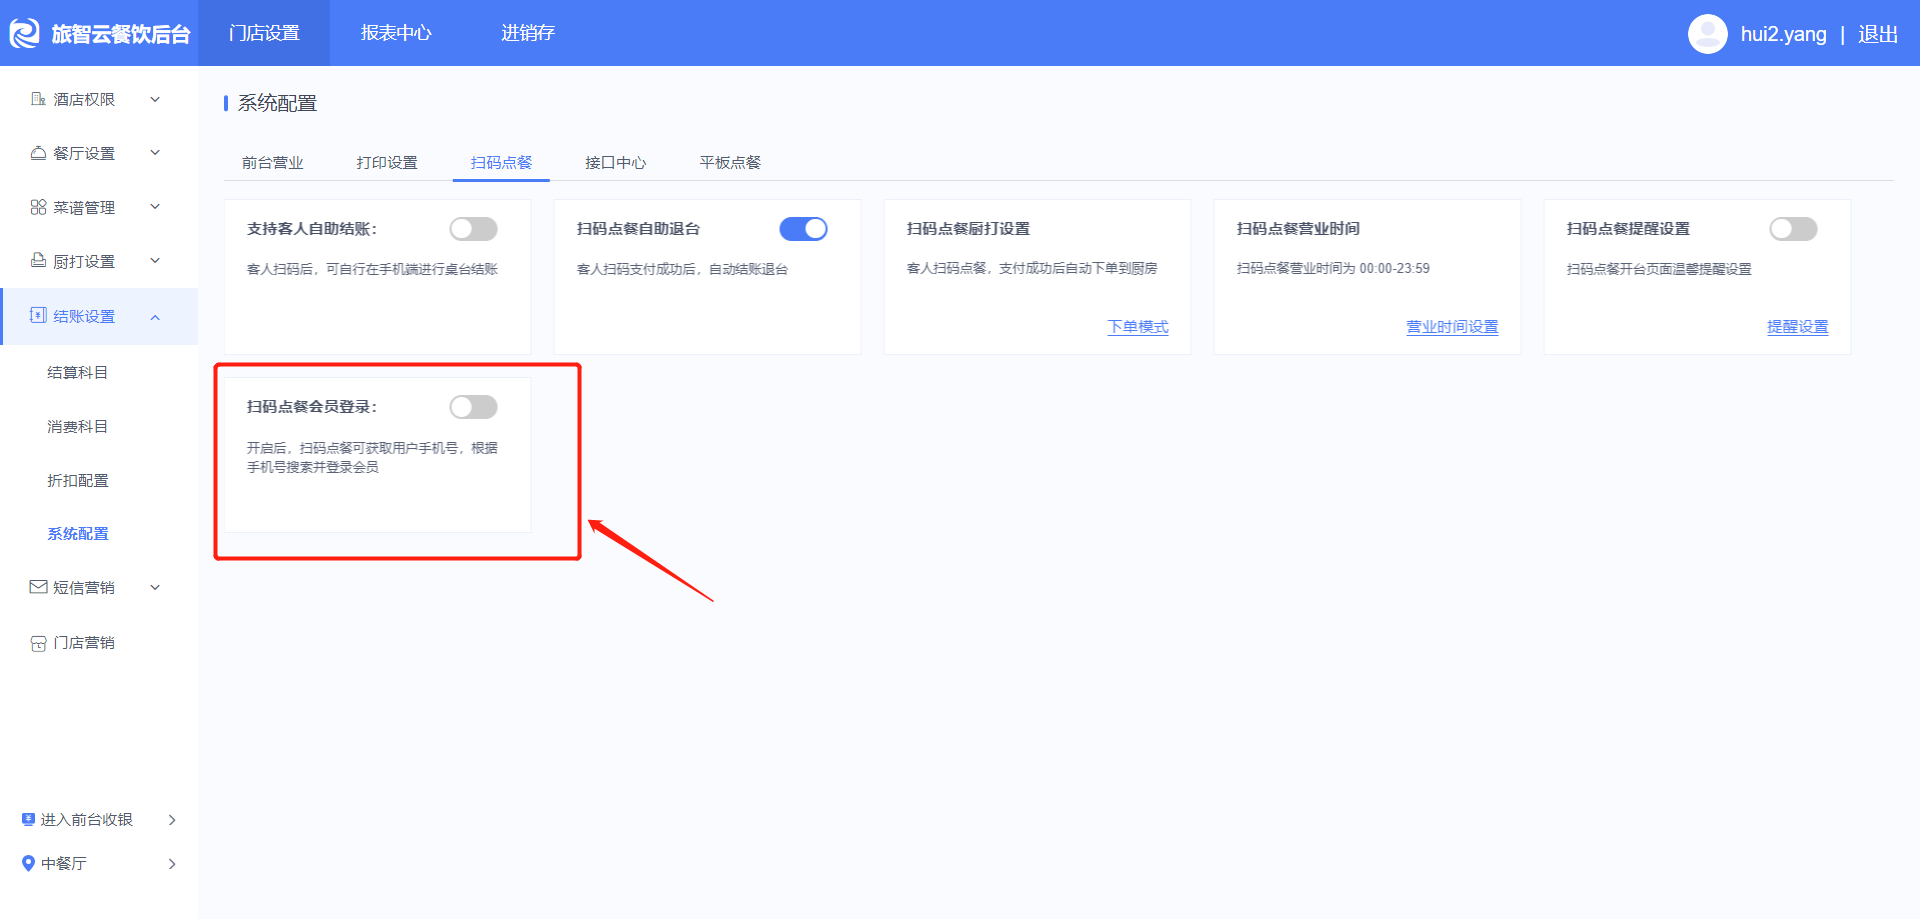The image size is (1920, 919).
Task: Enable 支持客人自助结账 switch
Action: 473,229
